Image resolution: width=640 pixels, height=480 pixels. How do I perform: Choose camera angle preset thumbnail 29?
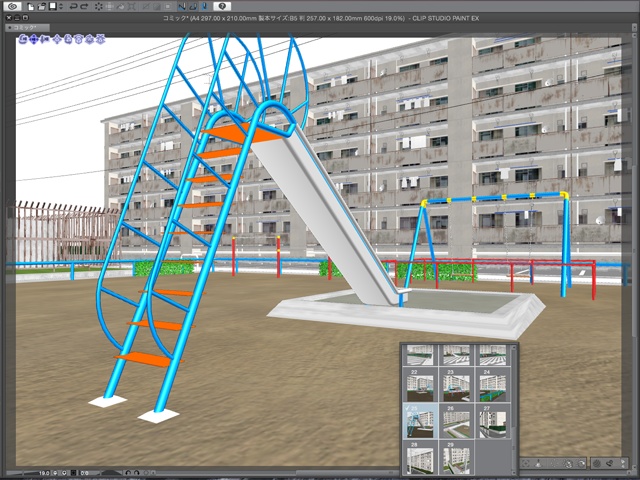click(456, 457)
